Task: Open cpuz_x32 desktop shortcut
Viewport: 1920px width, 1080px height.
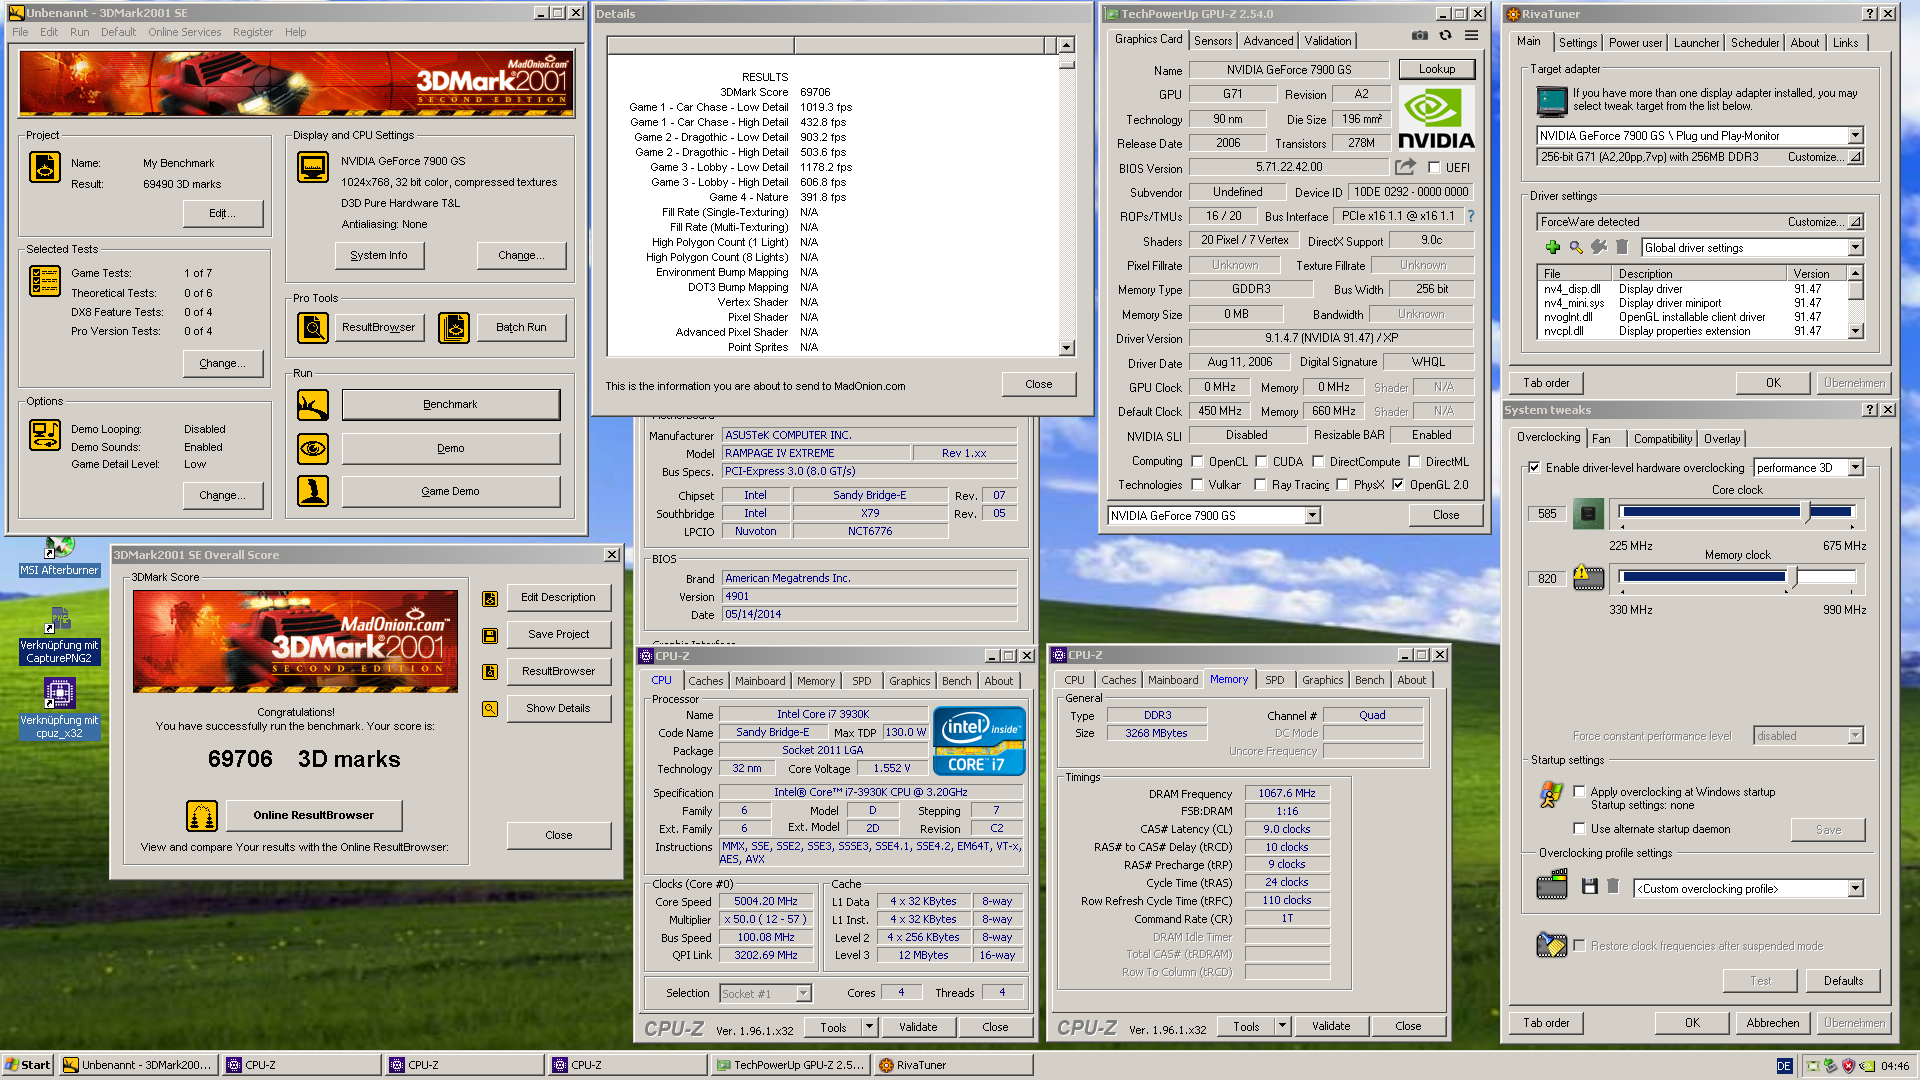Action: [59, 709]
